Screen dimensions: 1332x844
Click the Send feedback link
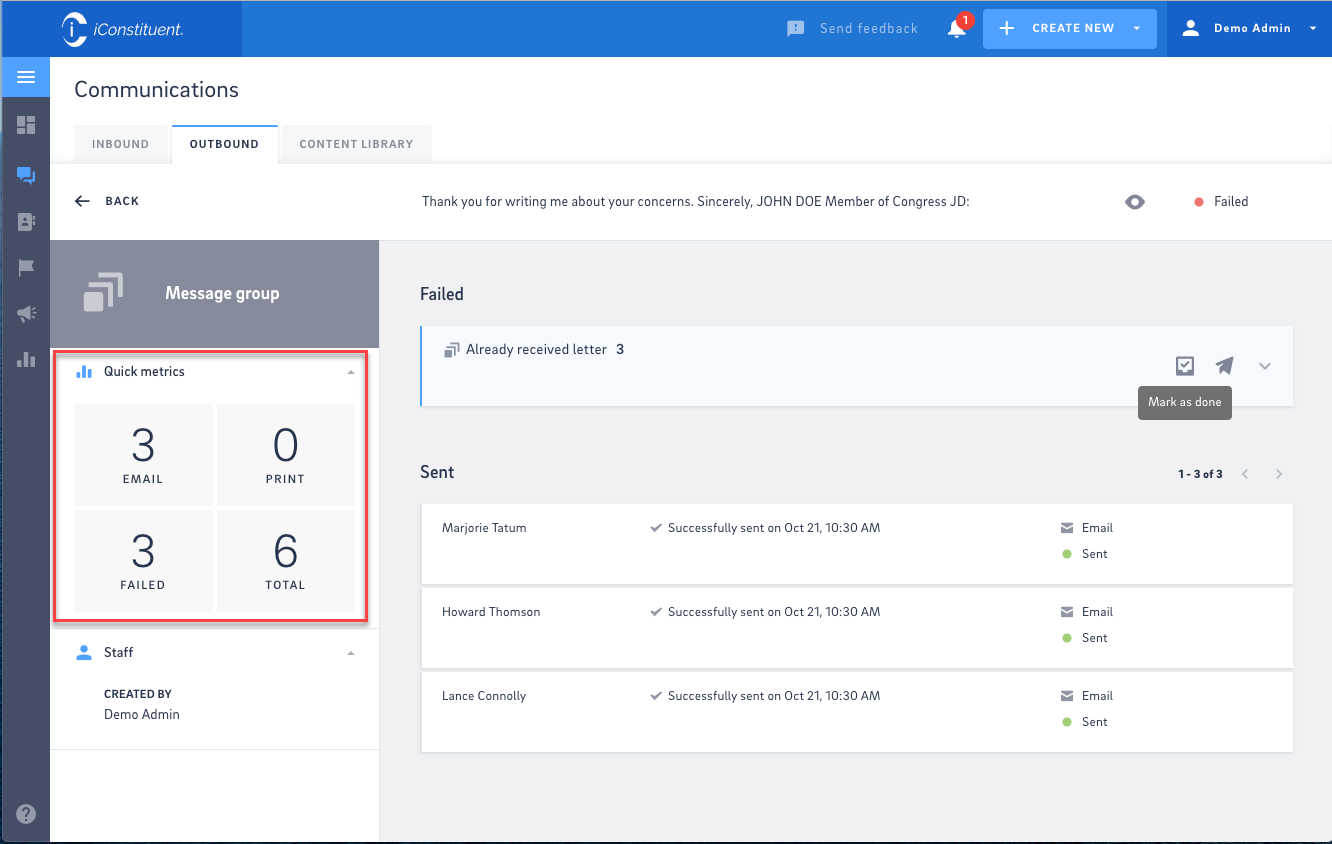point(852,29)
